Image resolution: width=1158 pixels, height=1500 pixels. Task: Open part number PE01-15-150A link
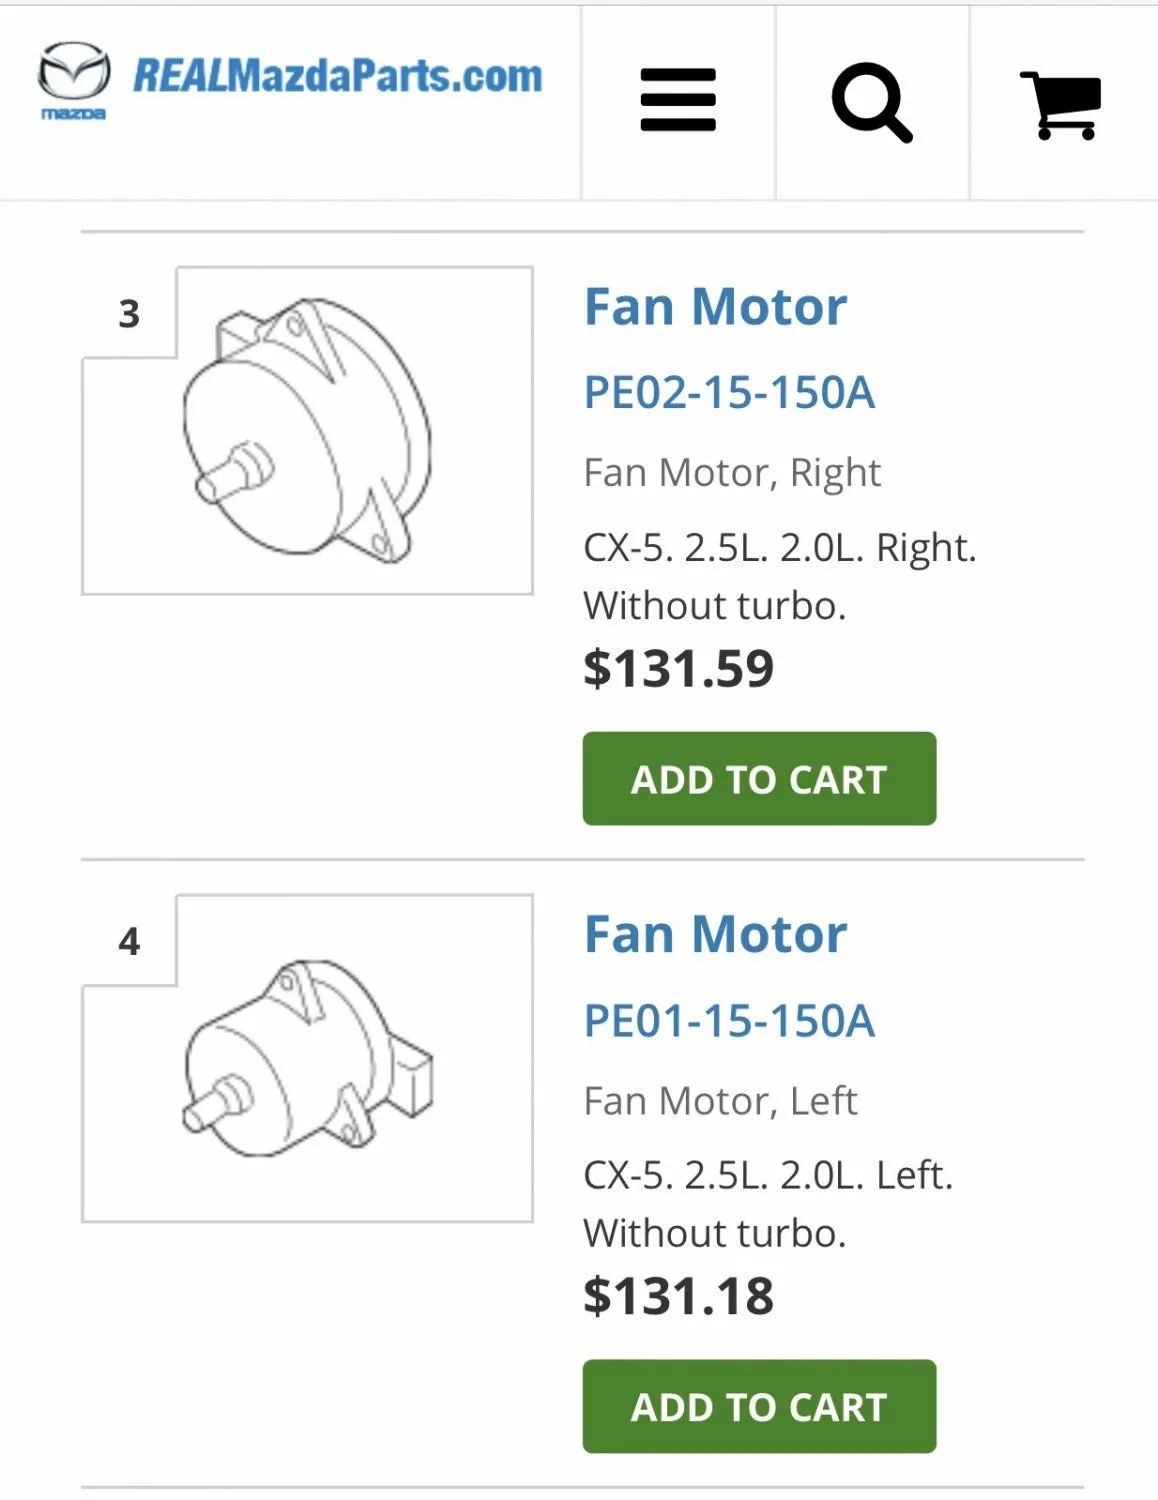(x=729, y=1021)
